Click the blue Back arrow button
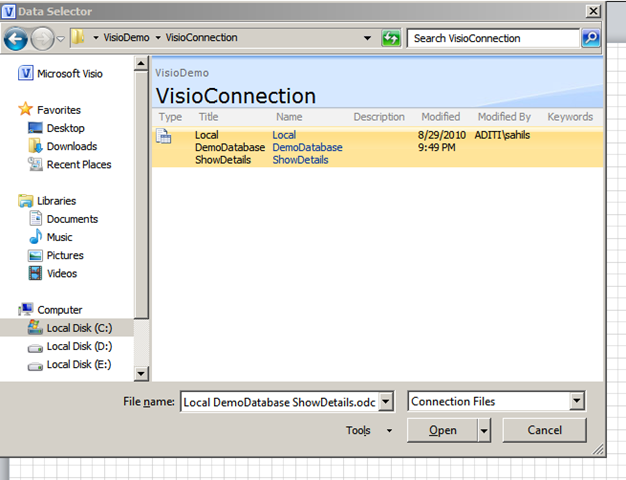Screen dimensions: 626x480 [x=16, y=39]
